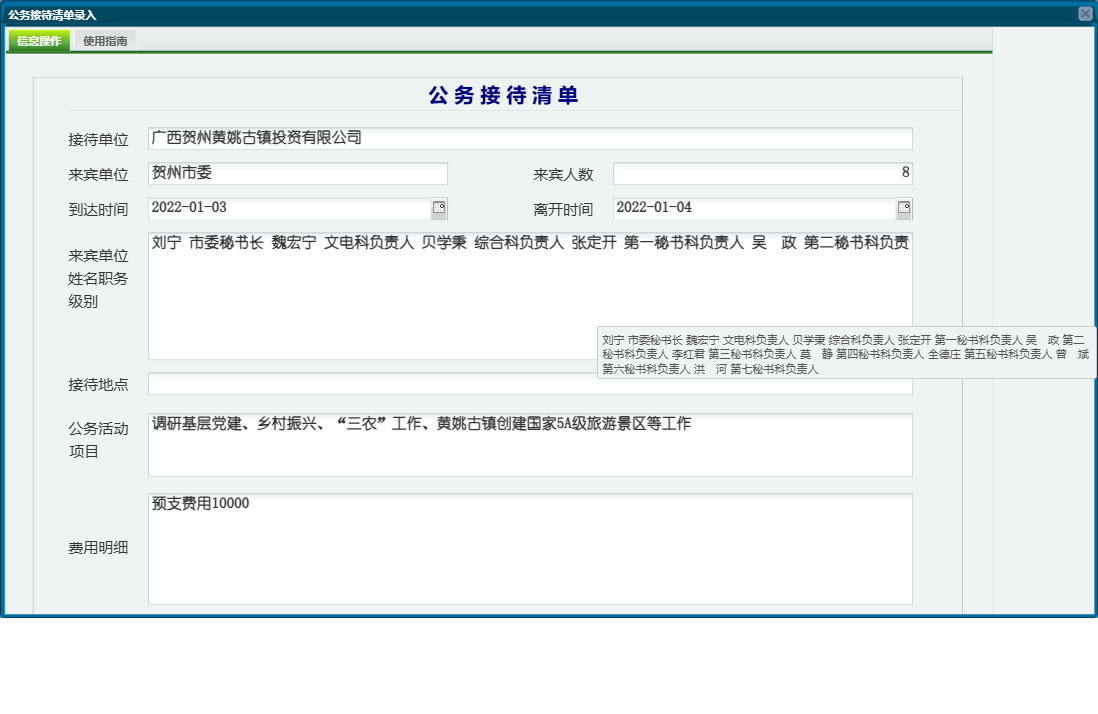Click the empty 接待地点 field
Viewport: 1098px width, 714px height.
coord(530,384)
